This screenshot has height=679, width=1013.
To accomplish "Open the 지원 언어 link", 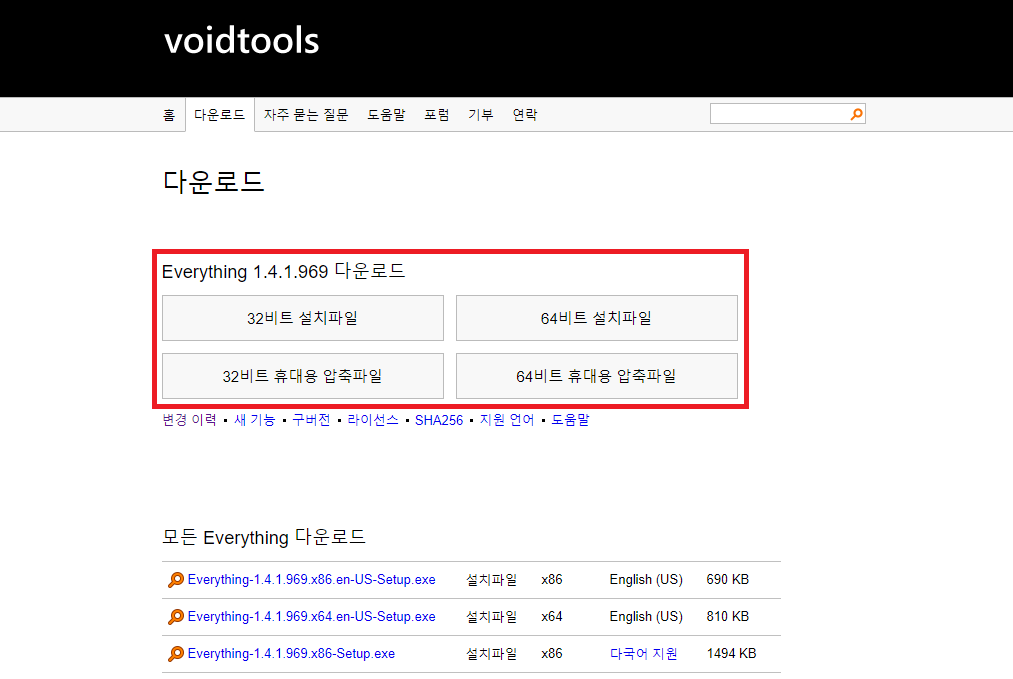I will tap(507, 420).
